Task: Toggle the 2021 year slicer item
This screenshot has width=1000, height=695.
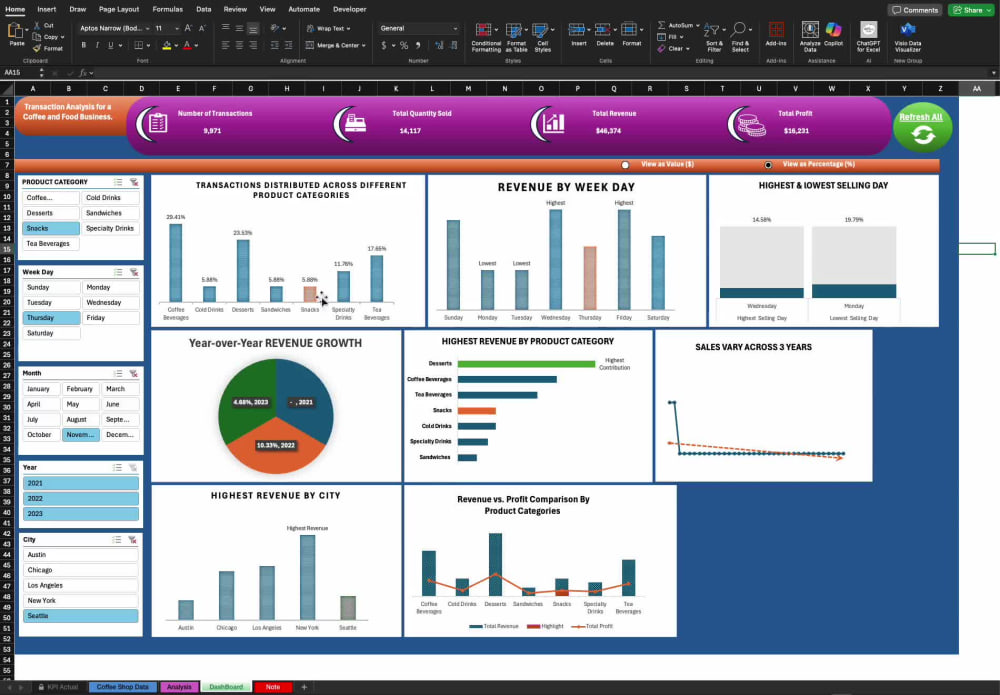Action: coord(80,483)
